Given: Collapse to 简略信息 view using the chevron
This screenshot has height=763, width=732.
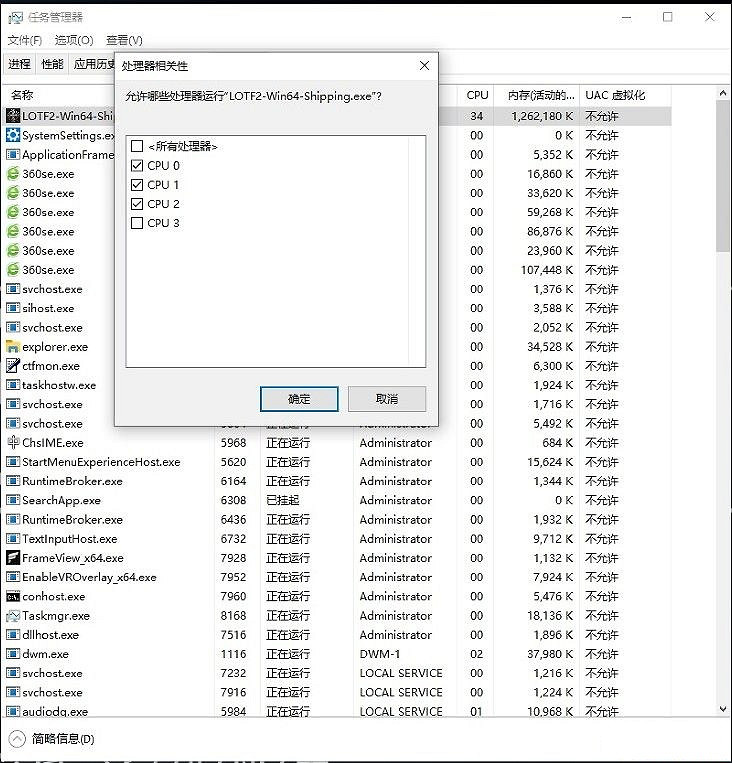Looking at the screenshot, I should pyautogui.click(x=17, y=739).
